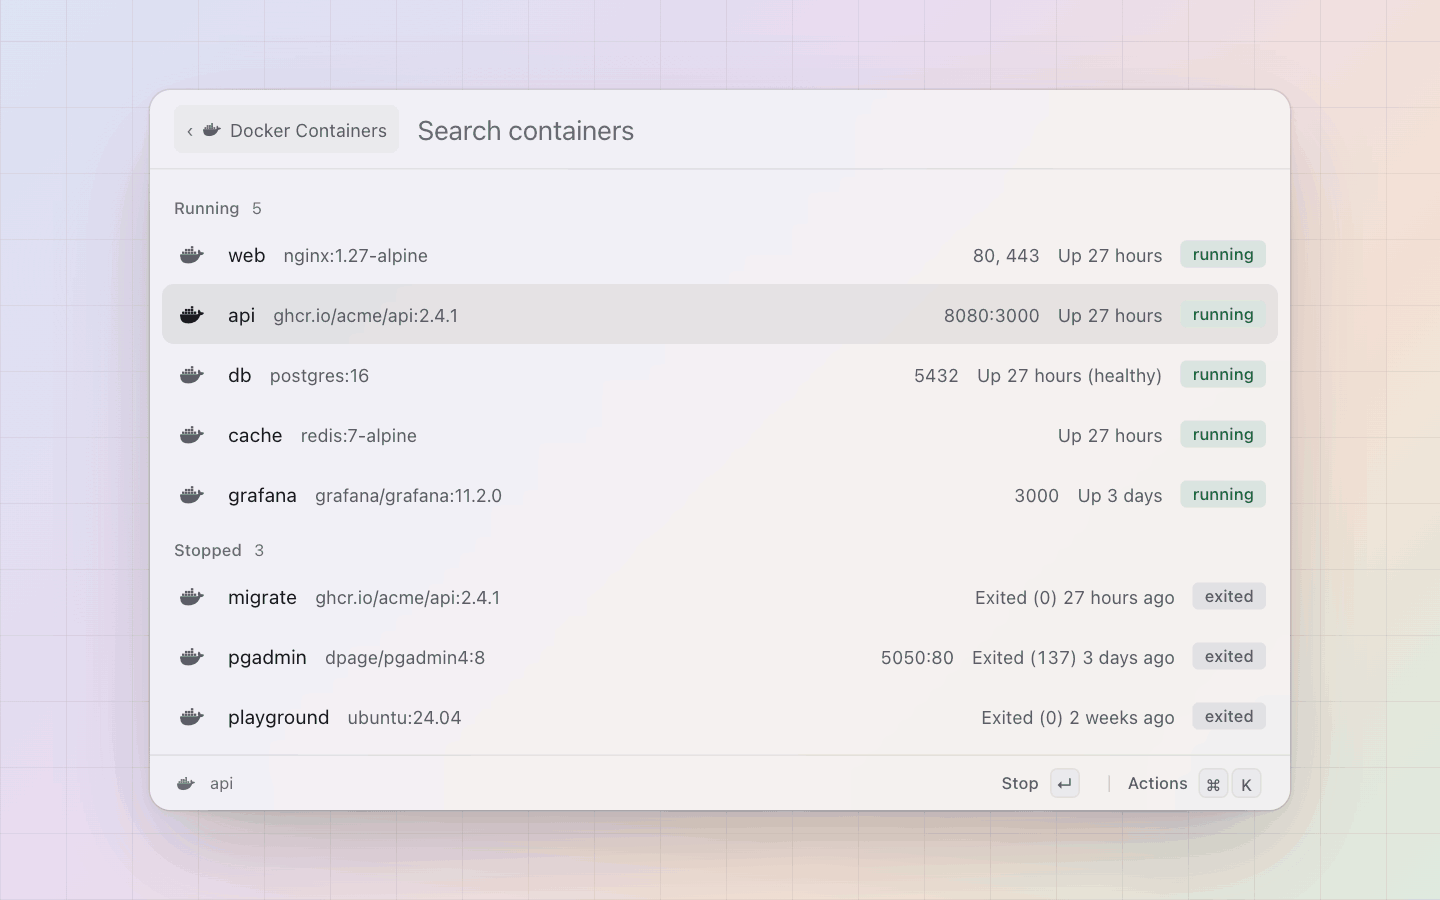The image size is (1440, 900).
Task: Click running badge on grafana row
Action: pos(1223,494)
